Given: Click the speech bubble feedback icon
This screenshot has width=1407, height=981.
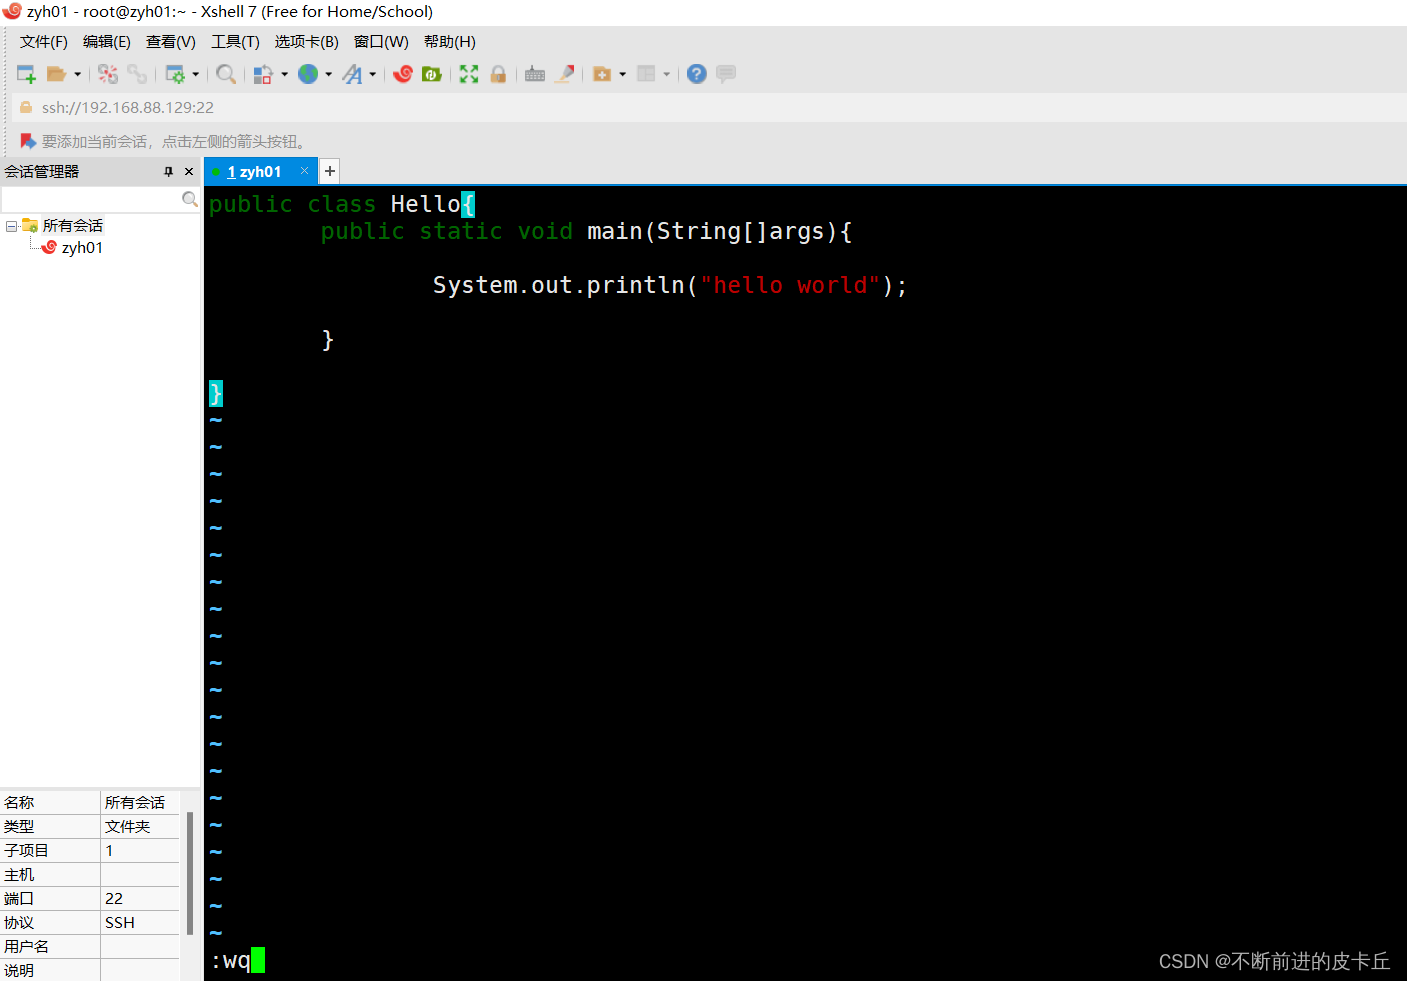Looking at the screenshot, I should (x=726, y=74).
